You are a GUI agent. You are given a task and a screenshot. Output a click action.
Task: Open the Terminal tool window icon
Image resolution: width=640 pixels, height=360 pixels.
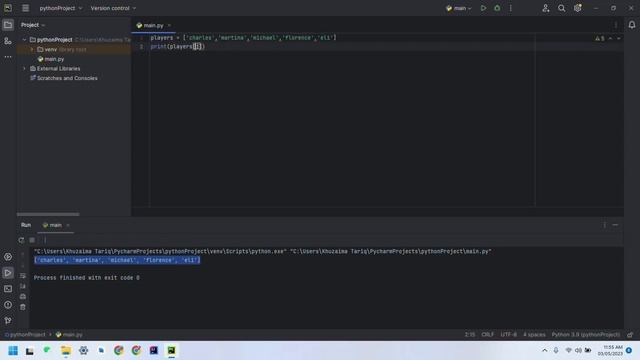(x=8, y=289)
